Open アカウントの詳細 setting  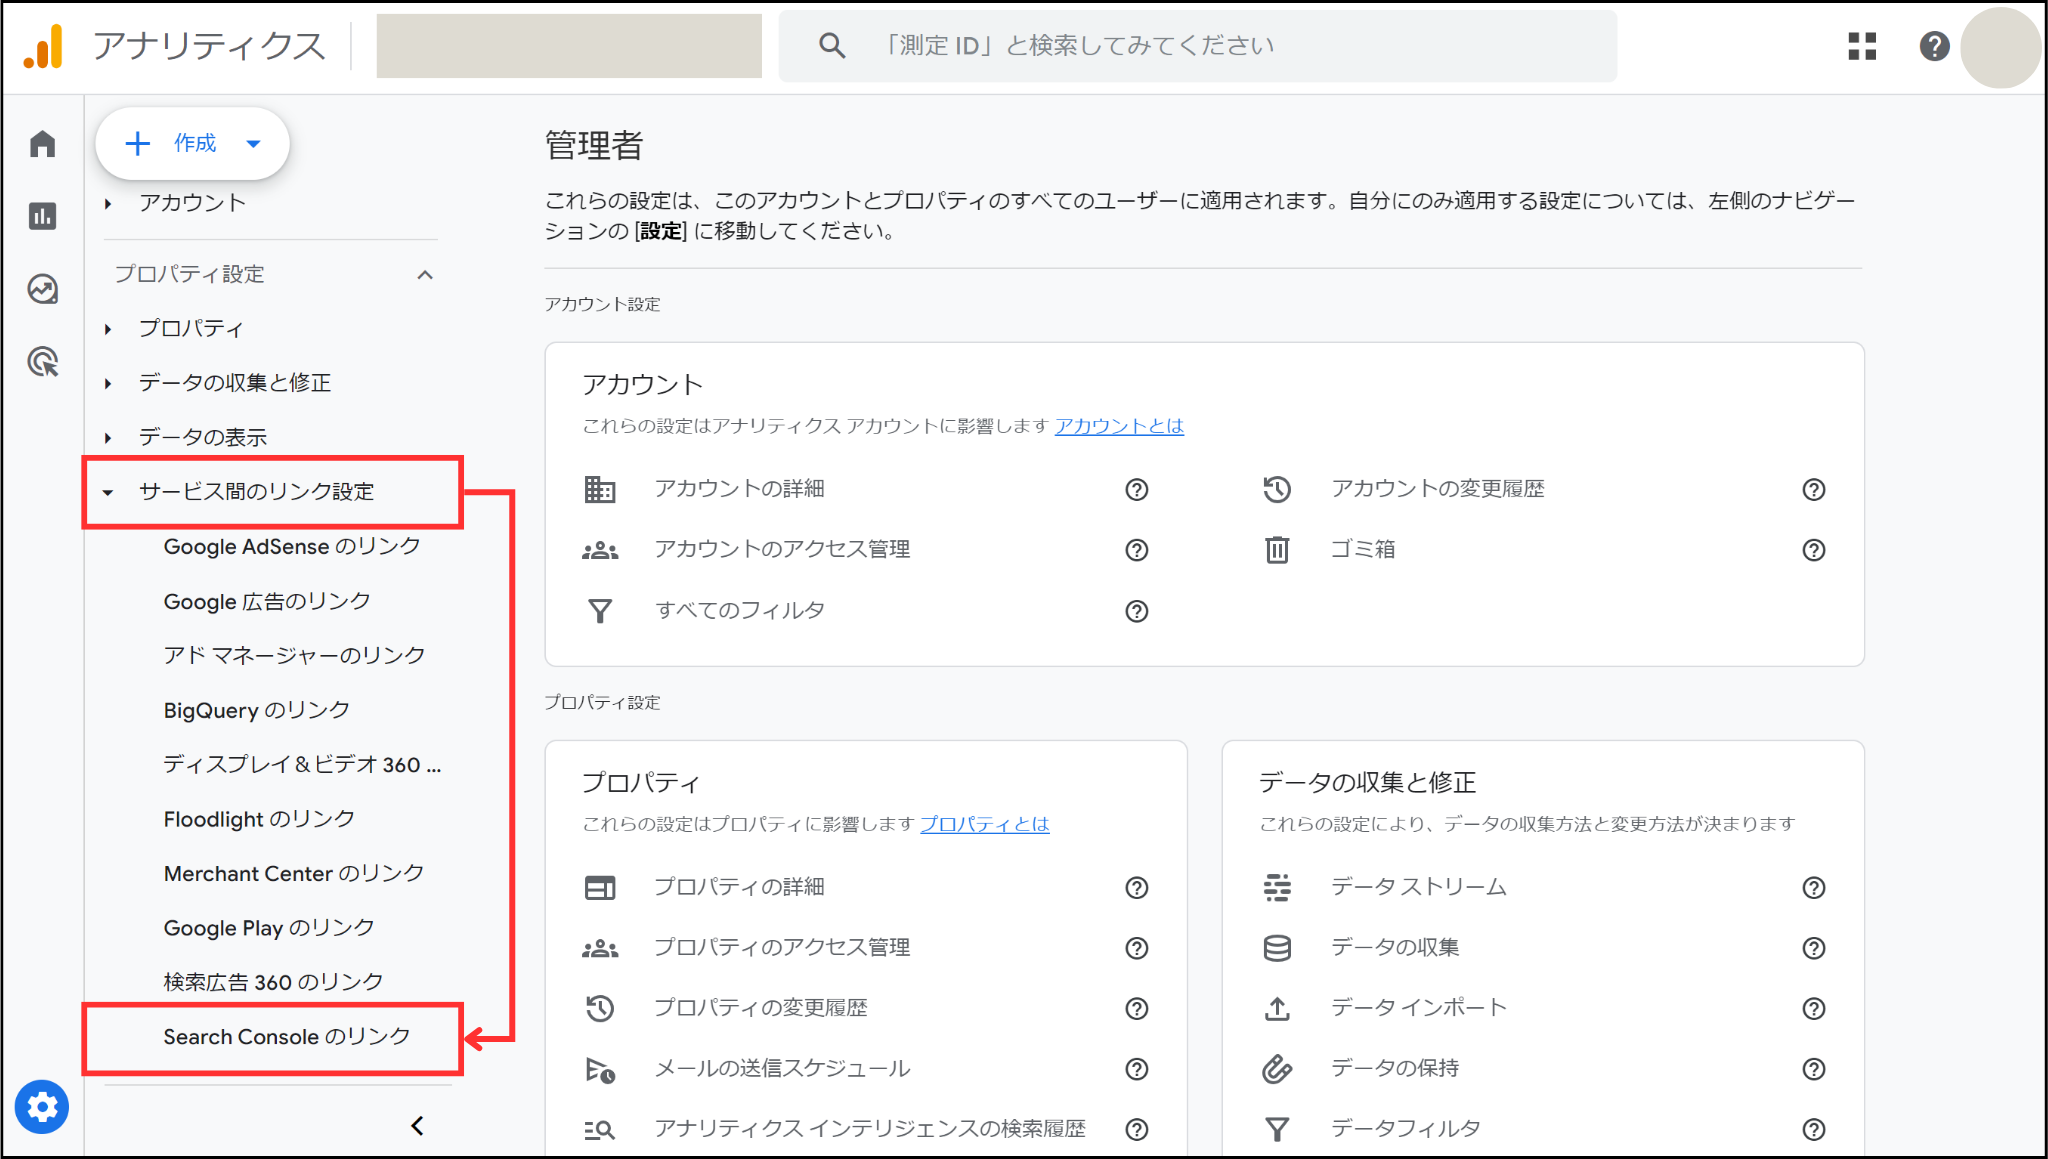[x=739, y=489]
